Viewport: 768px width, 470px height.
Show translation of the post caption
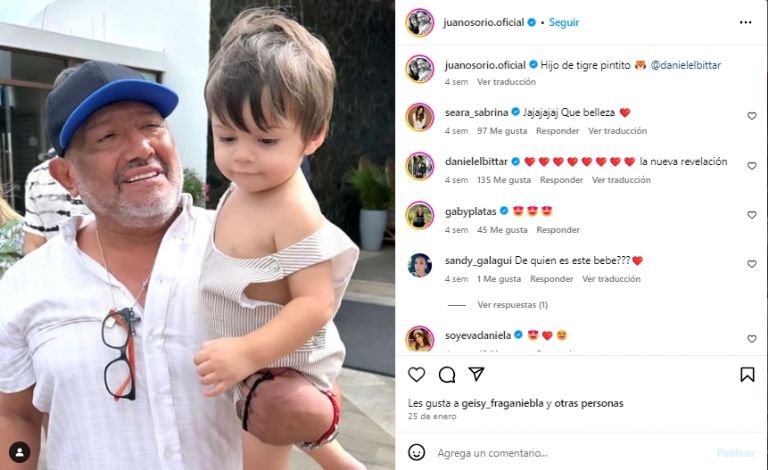click(506, 82)
